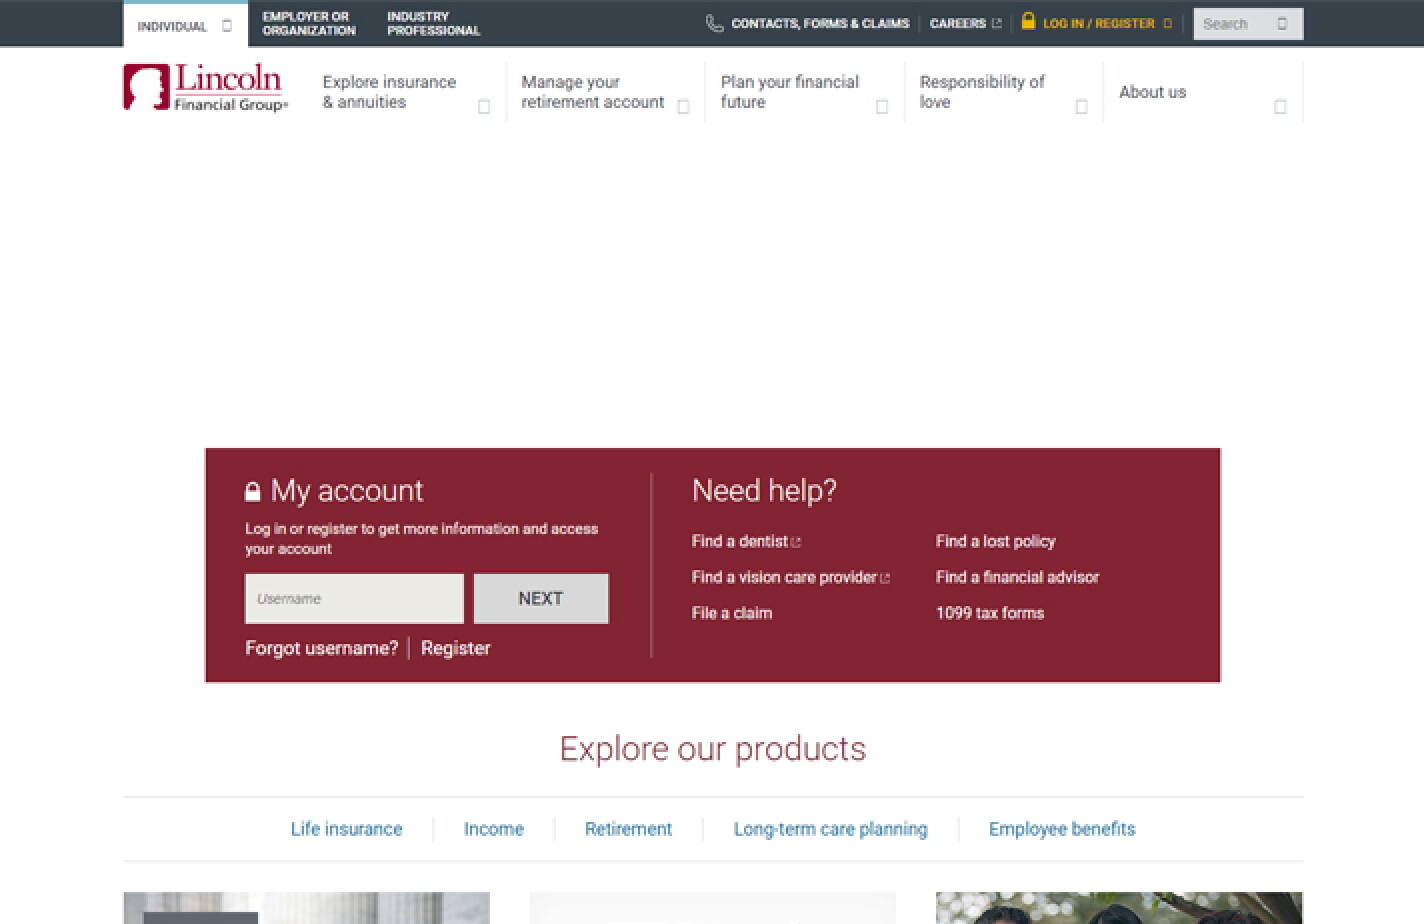Image resolution: width=1424 pixels, height=924 pixels.
Task: Select the Retirement product tab
Action: [x=629, y=829]
